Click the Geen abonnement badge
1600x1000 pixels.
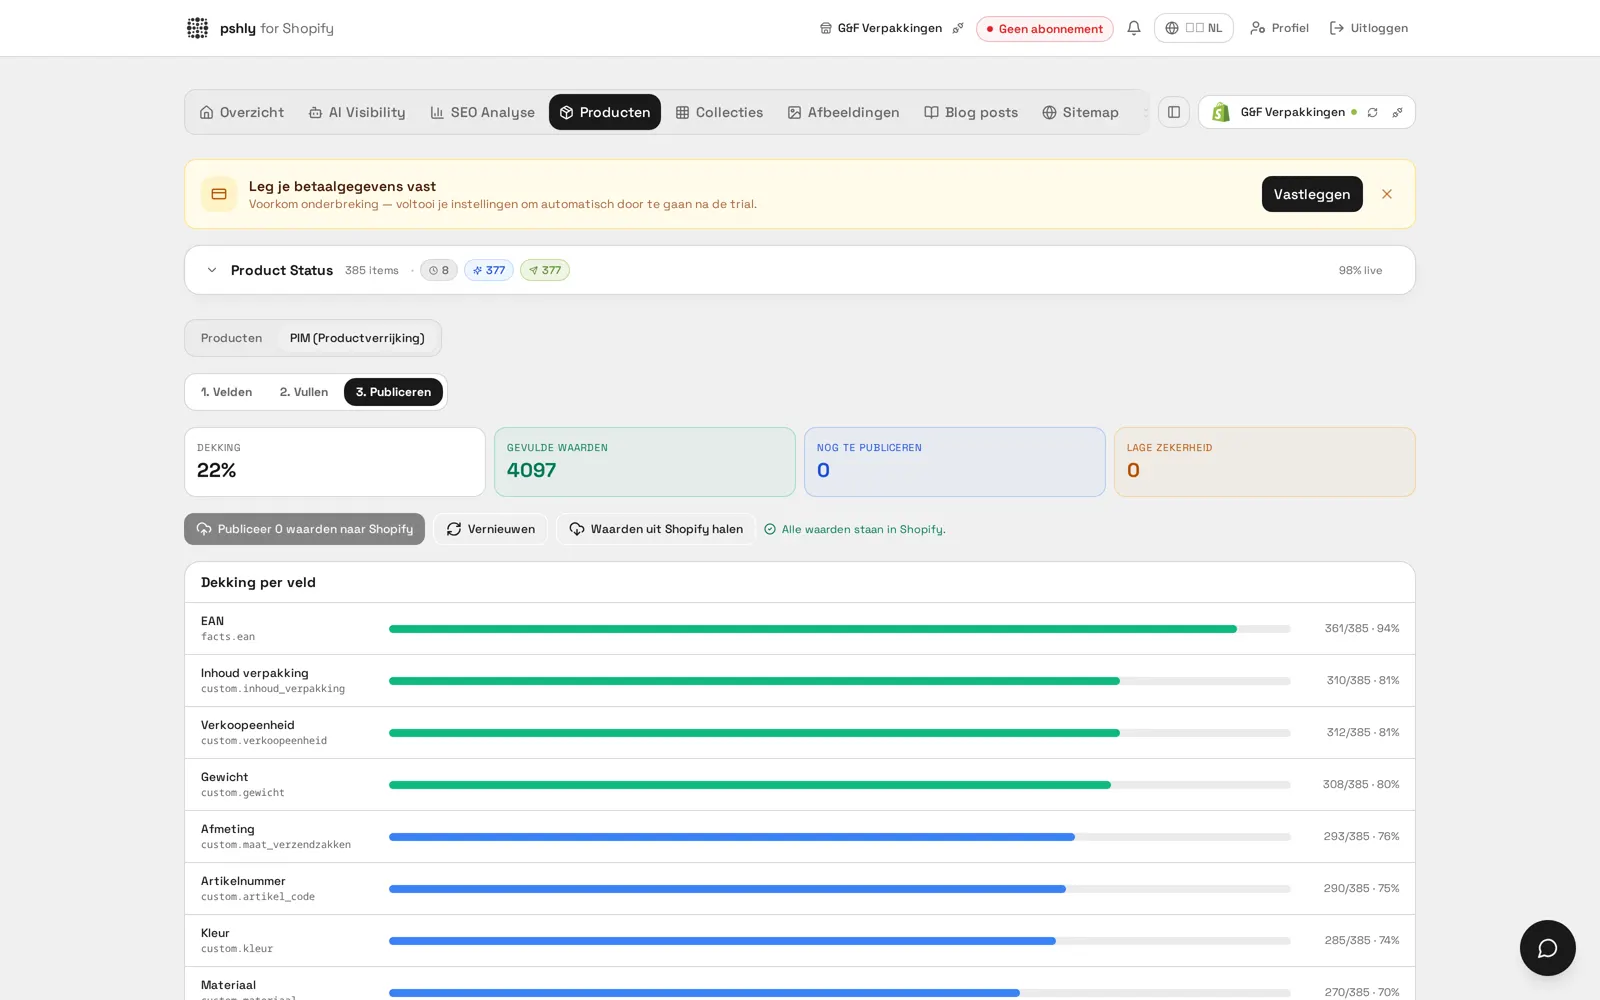click(x=1045, y=28)
